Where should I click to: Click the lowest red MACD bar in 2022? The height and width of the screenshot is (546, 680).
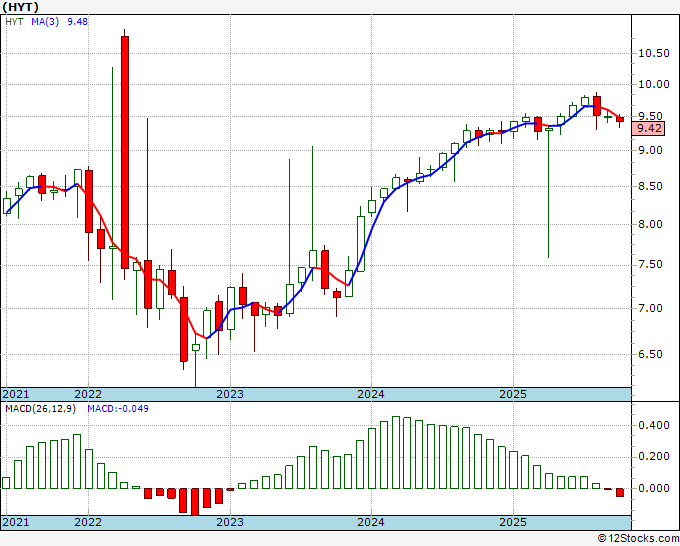pos(195,502)
